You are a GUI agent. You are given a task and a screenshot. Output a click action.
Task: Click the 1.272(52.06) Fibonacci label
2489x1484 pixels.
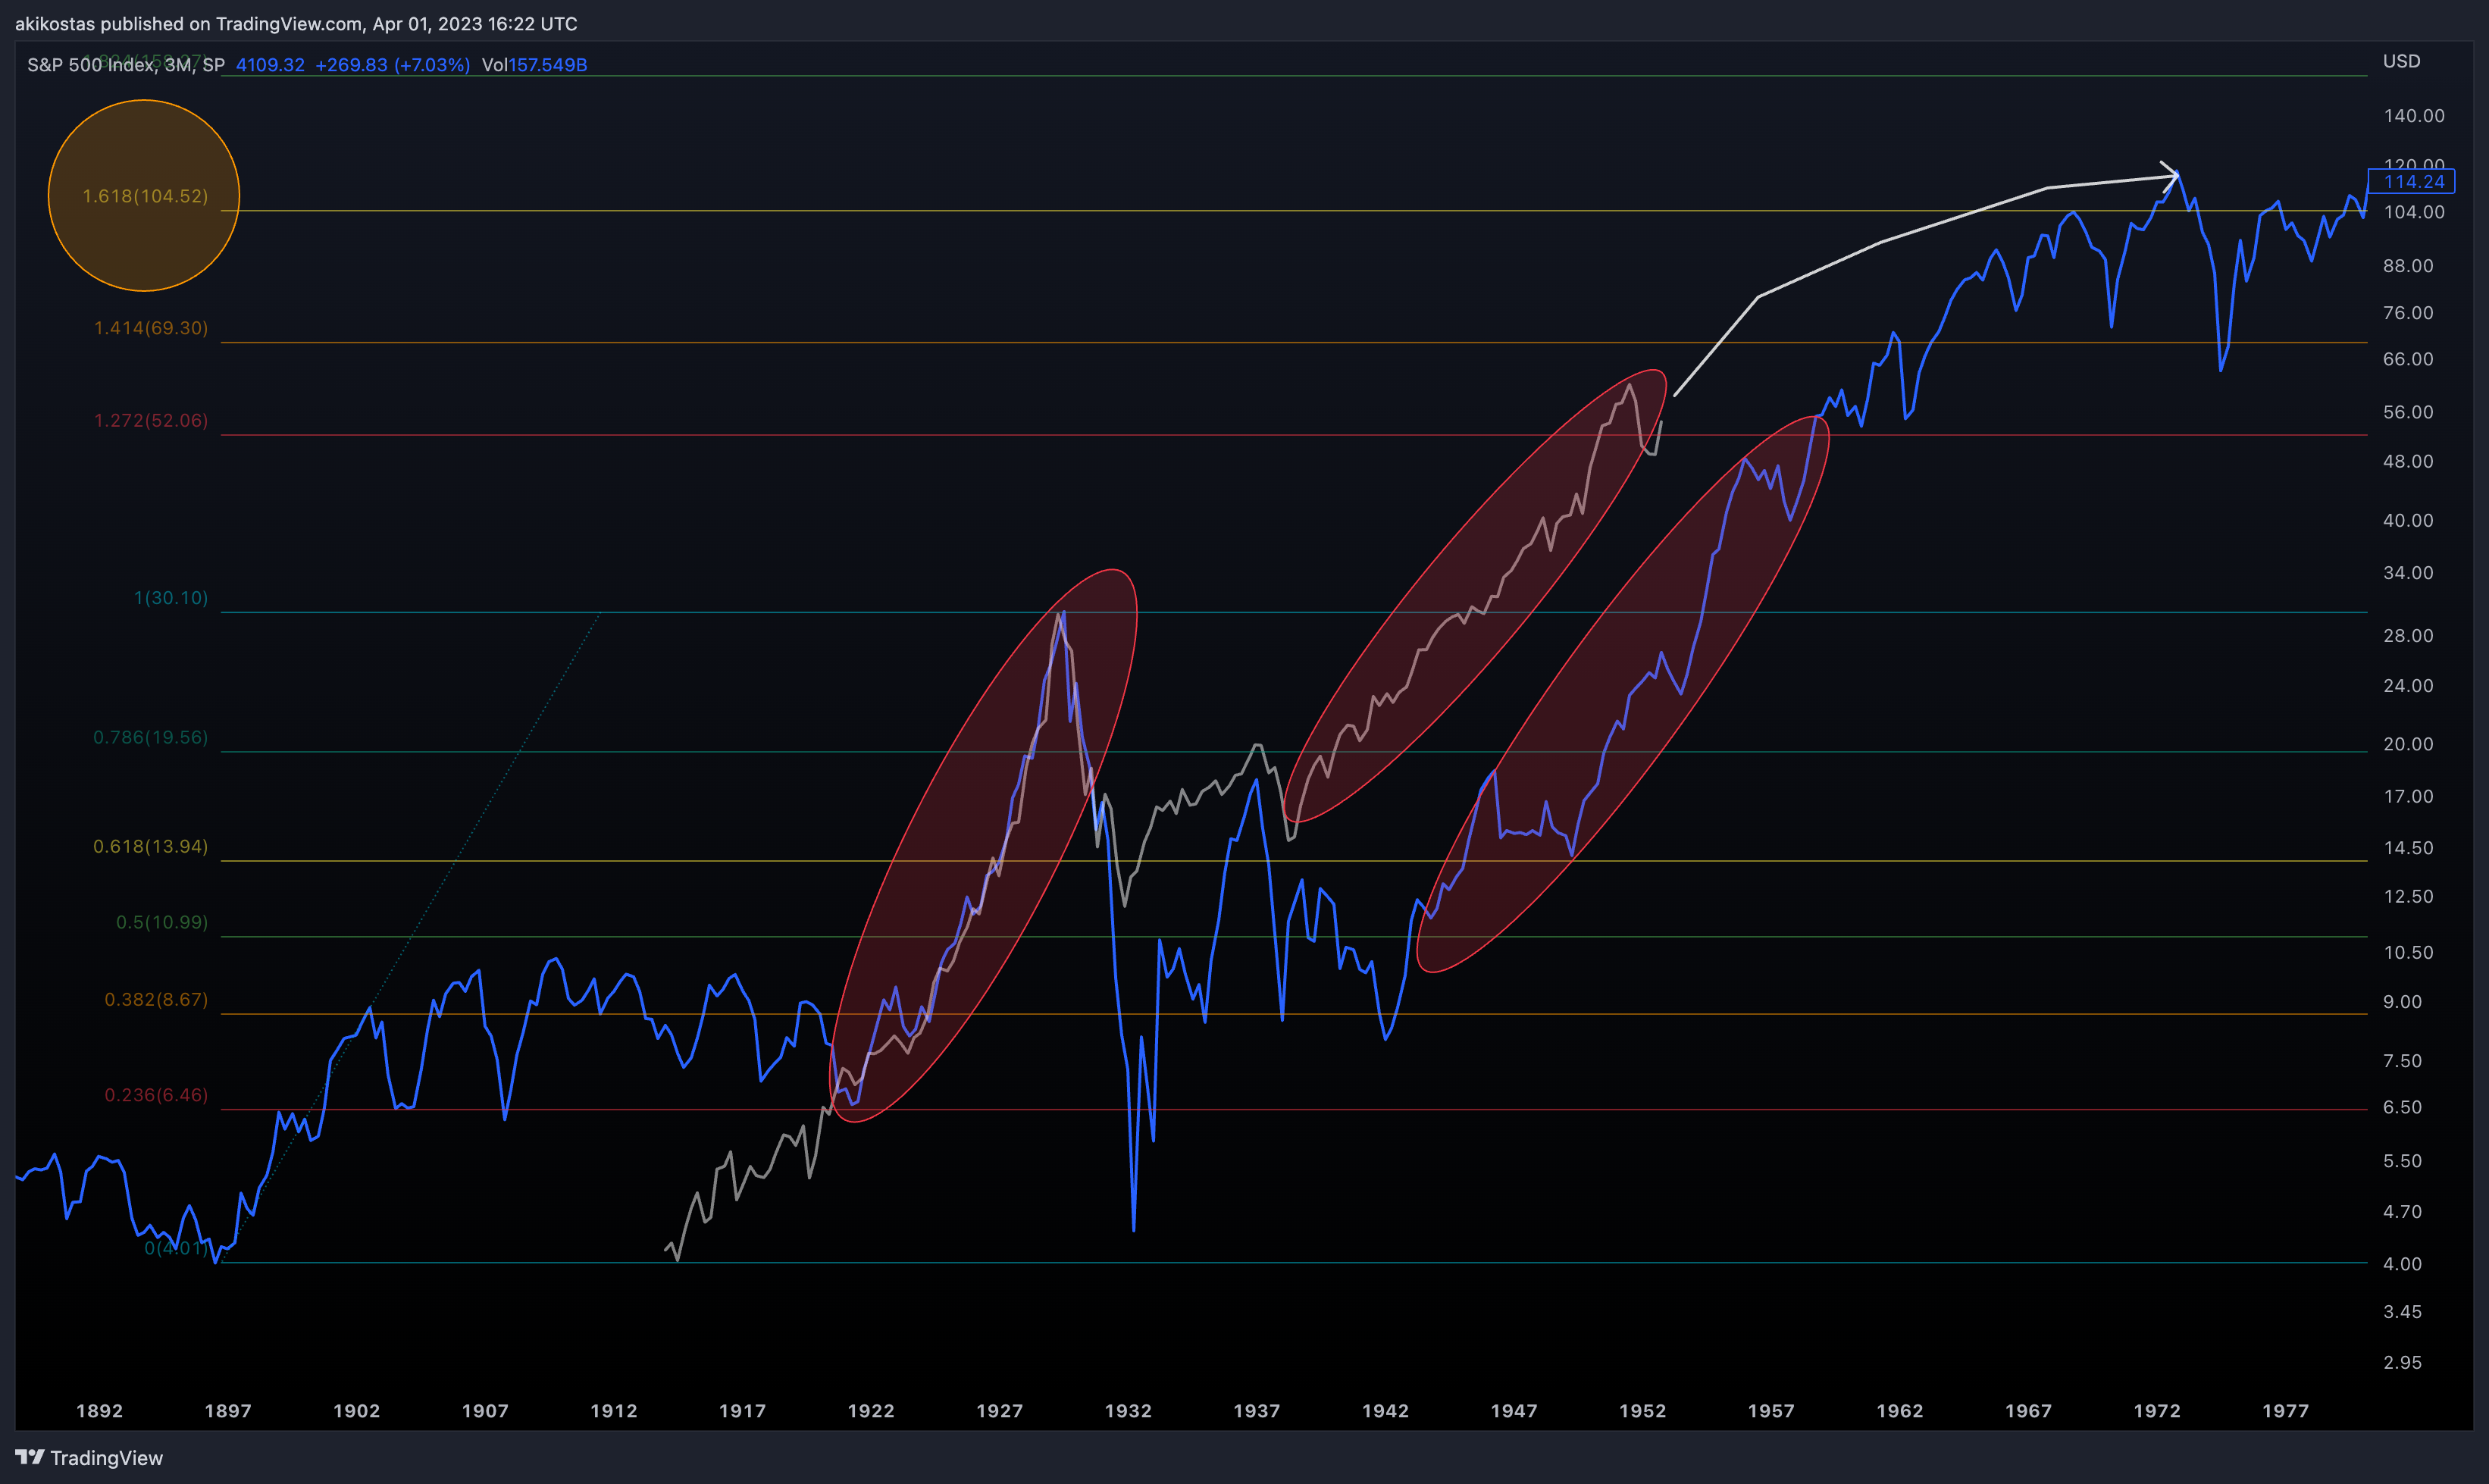click(151, 420)
